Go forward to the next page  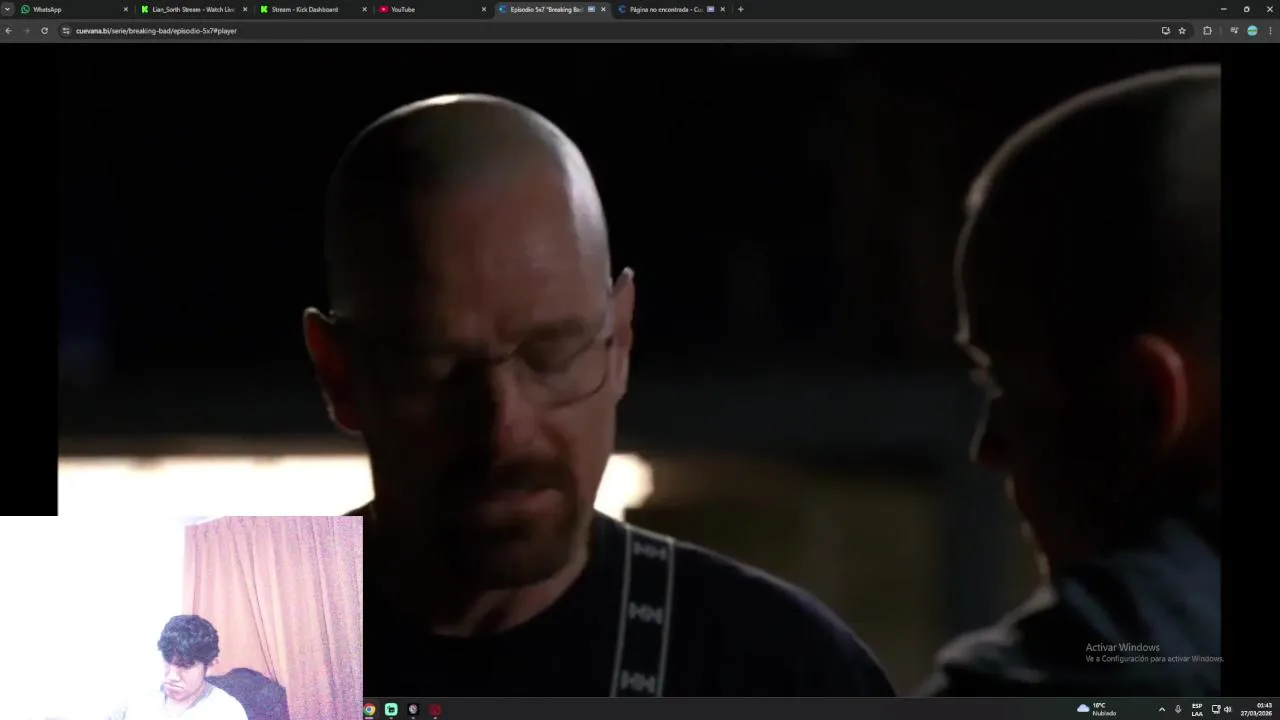26,31
